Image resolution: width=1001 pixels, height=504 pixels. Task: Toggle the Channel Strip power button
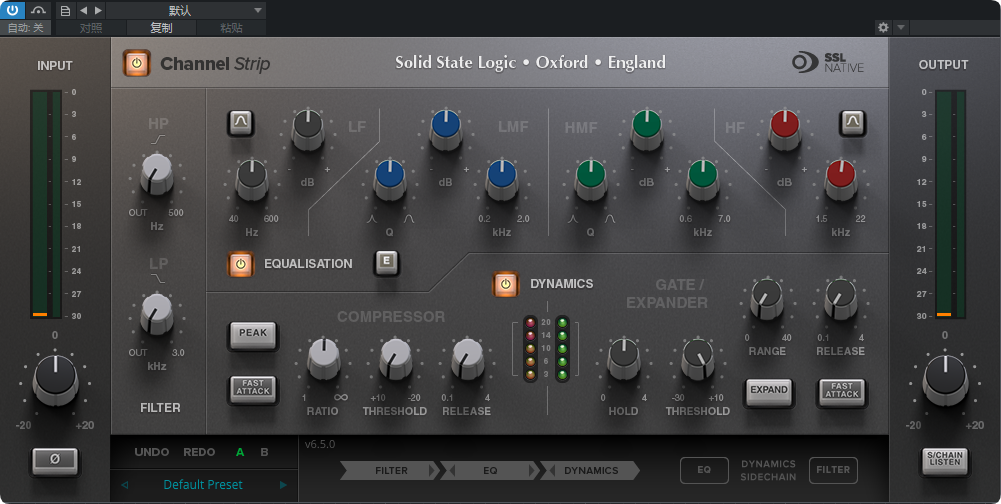137,63
